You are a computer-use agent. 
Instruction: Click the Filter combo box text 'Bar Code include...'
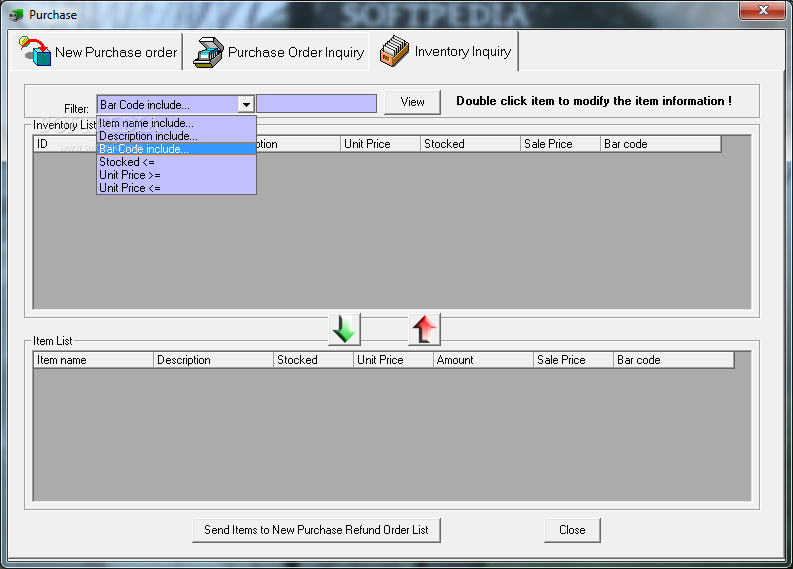tap(145, 105)
